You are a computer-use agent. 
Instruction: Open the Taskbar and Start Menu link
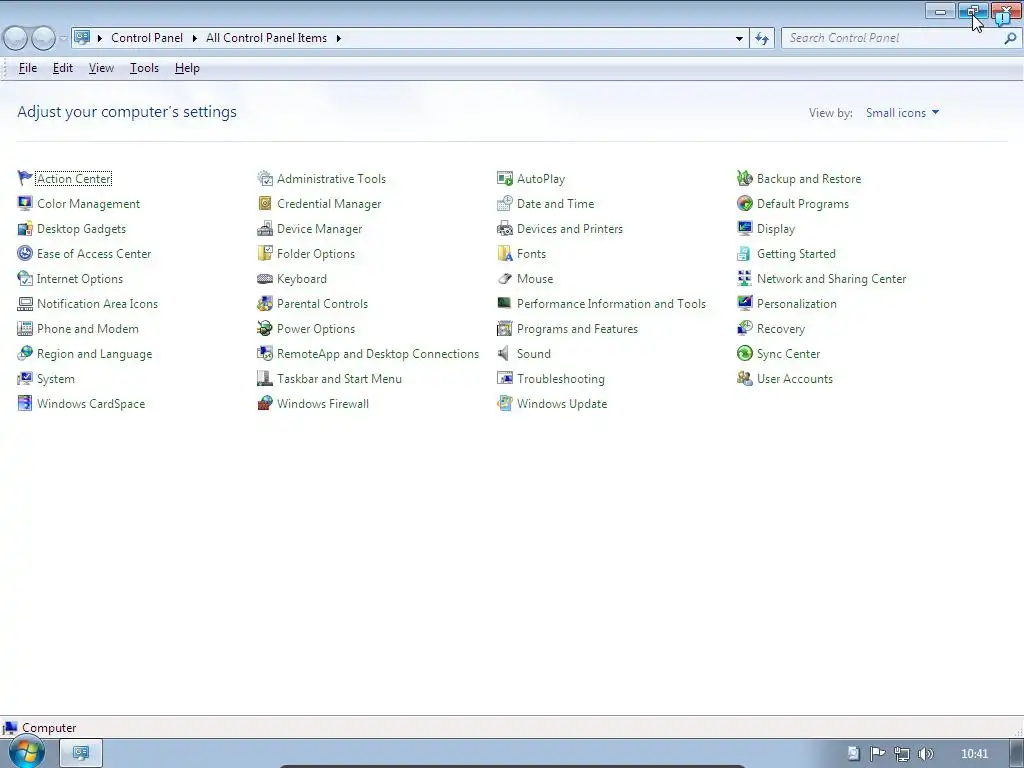pyautogui.click(x=339, y=379)
